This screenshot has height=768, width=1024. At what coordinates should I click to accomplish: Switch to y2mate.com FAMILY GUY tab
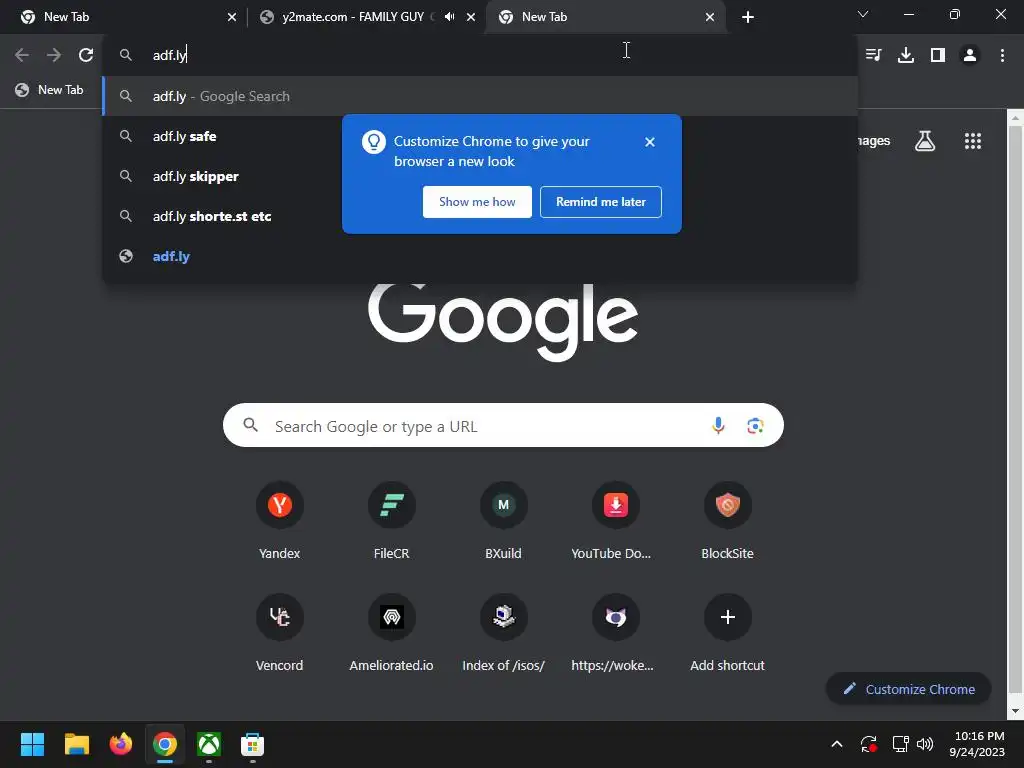point(353,17)
